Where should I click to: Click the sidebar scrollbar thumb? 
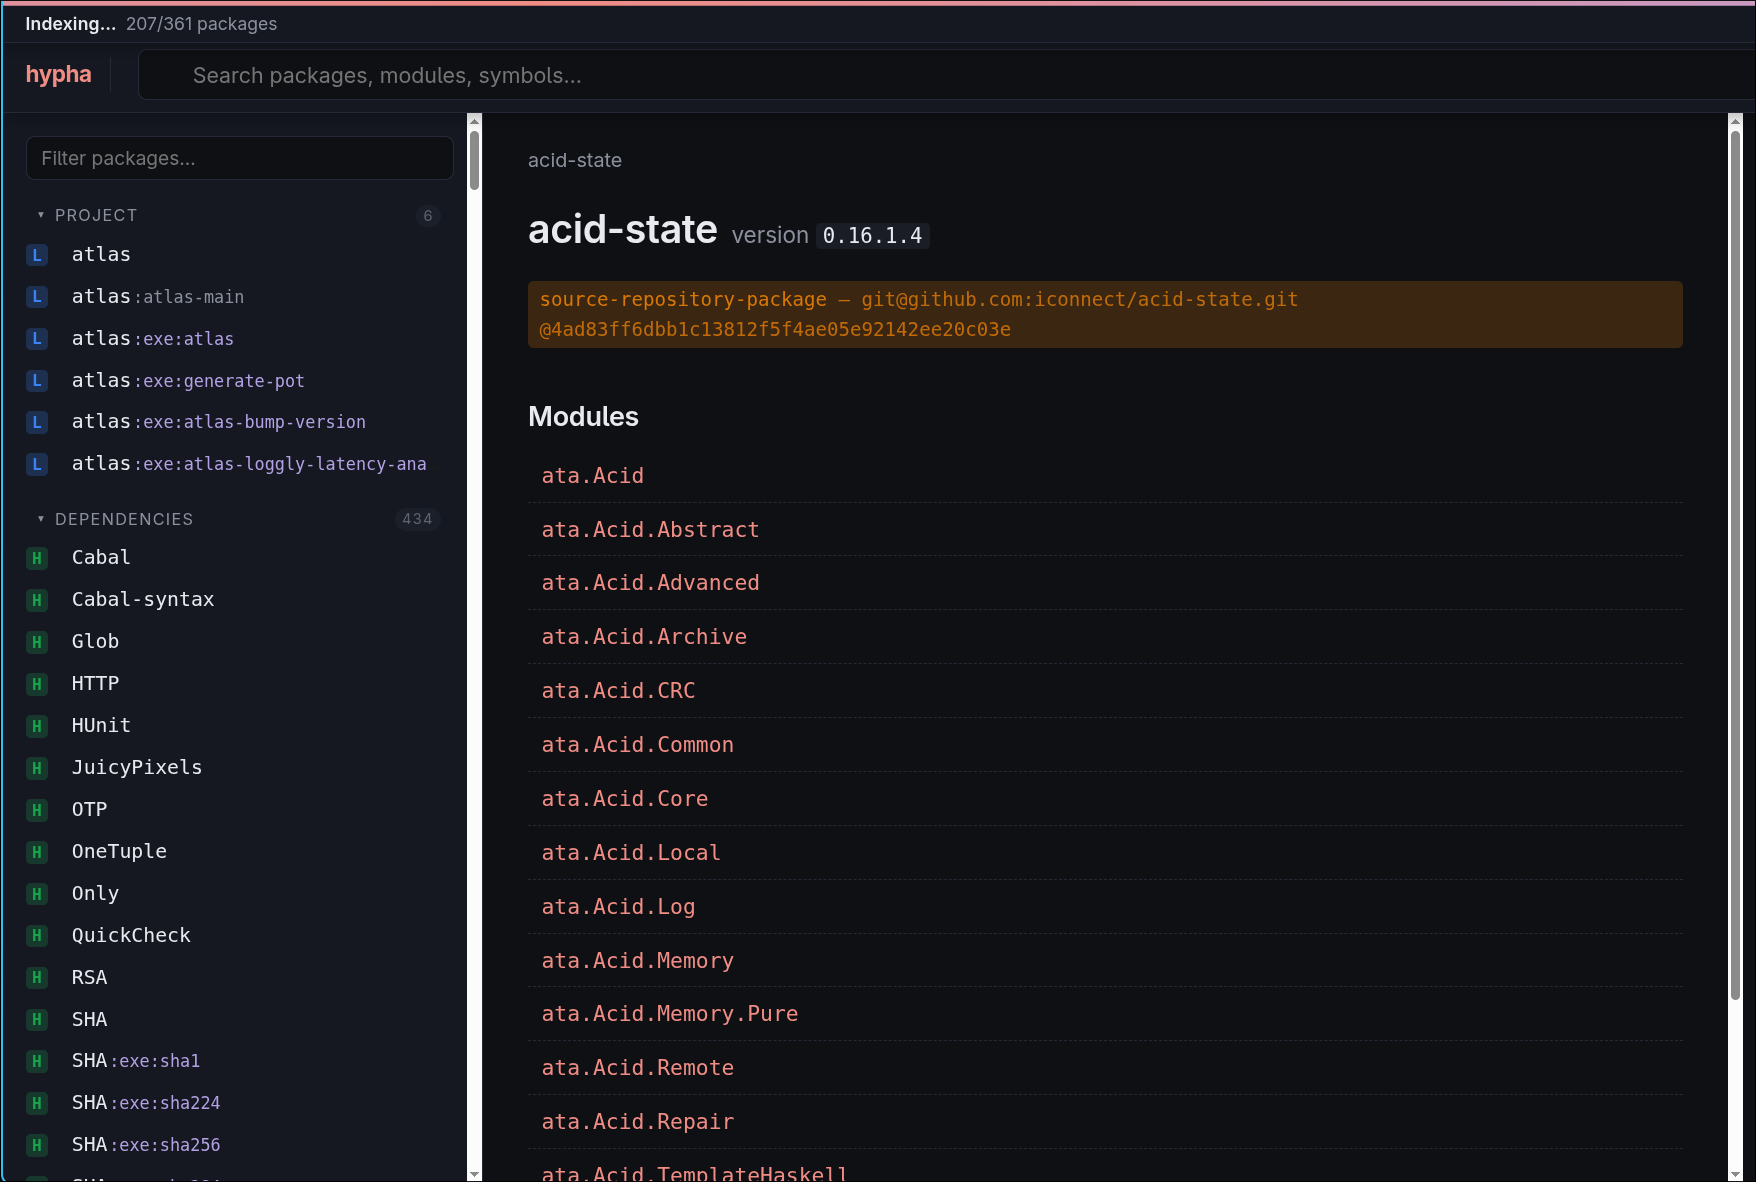coord(474,160)
